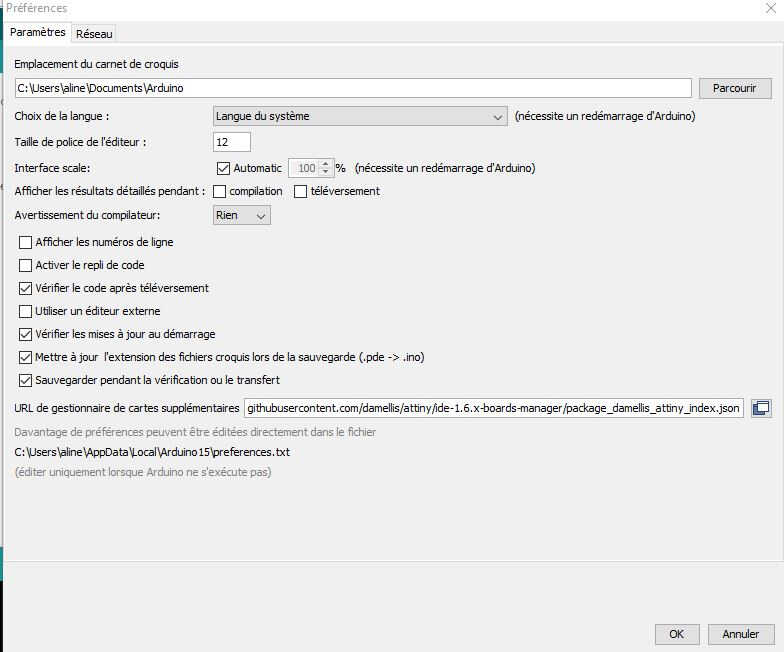The image size is (784, 652).
Task: Uncheck the Automatic interface scale checkbox
Action: tap(223, 168)
